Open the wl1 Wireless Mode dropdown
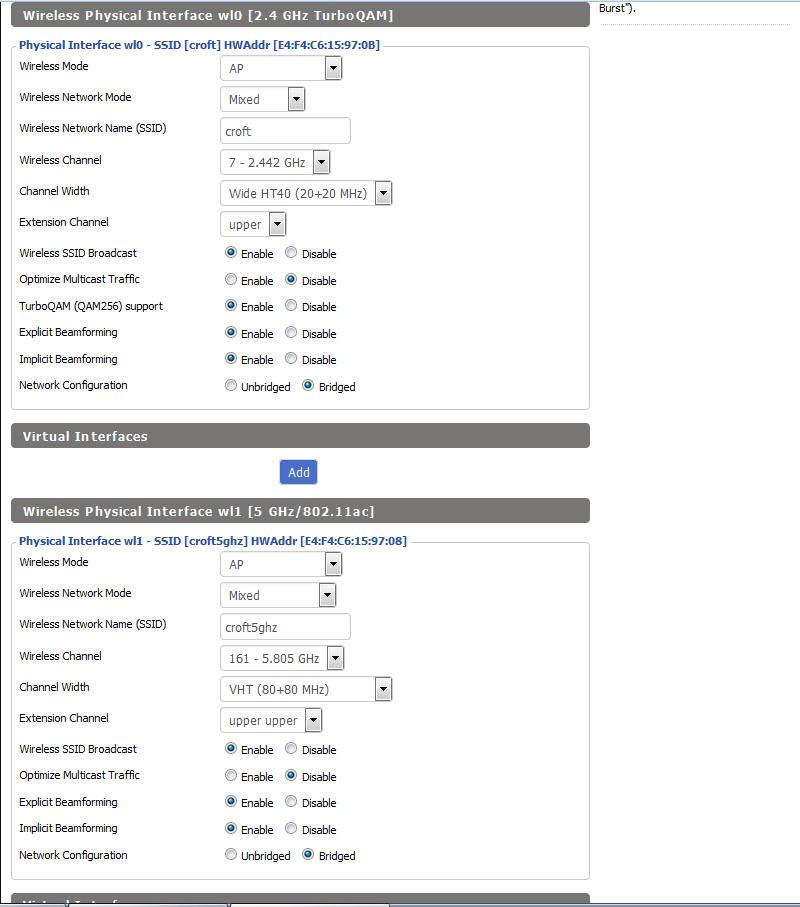This screenshot has height=907, width=800. pos(280,564)
